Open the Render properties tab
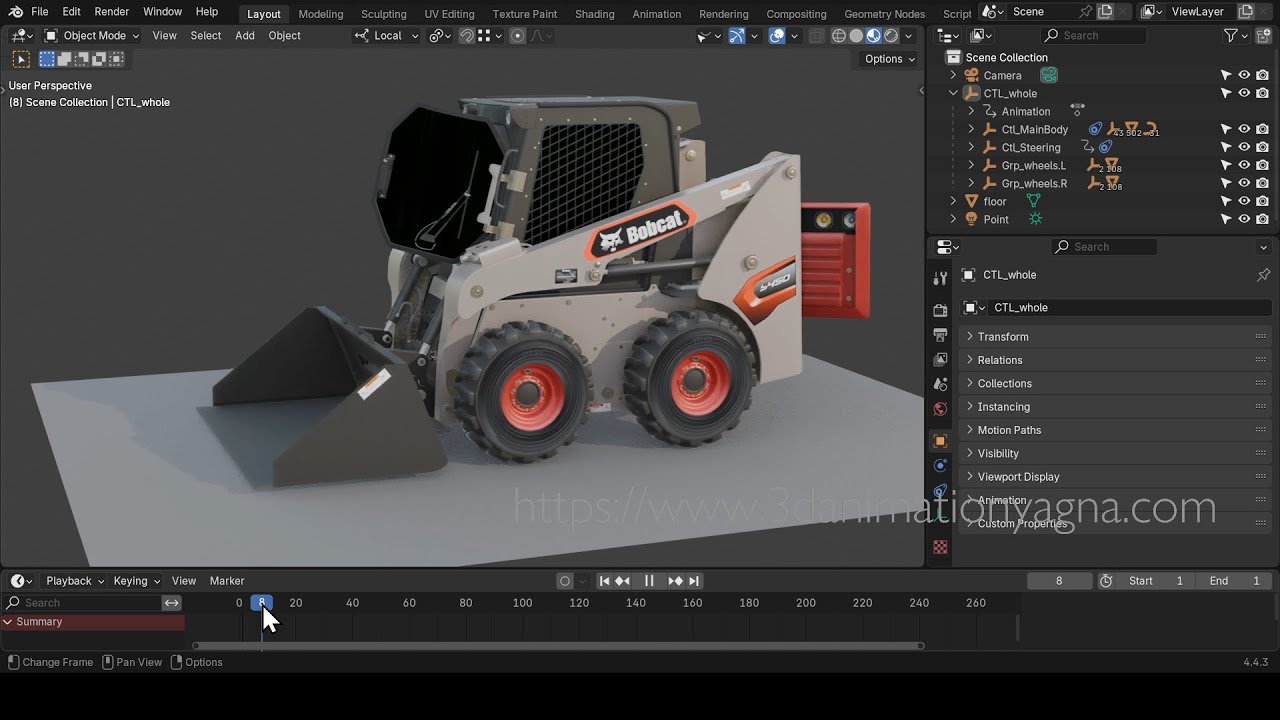Screen dimensions: 1280x720 point(940,311)
